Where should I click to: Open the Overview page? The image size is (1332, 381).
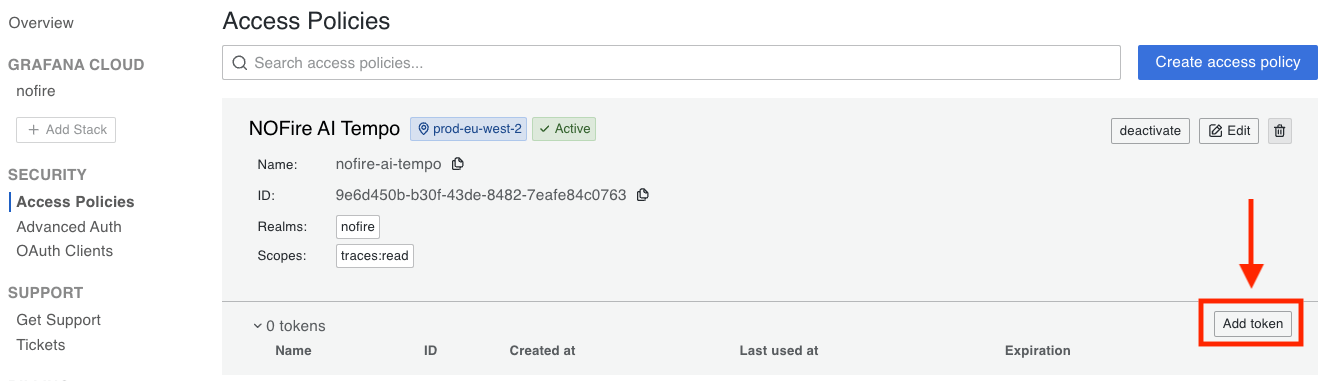tap(41, 23)
